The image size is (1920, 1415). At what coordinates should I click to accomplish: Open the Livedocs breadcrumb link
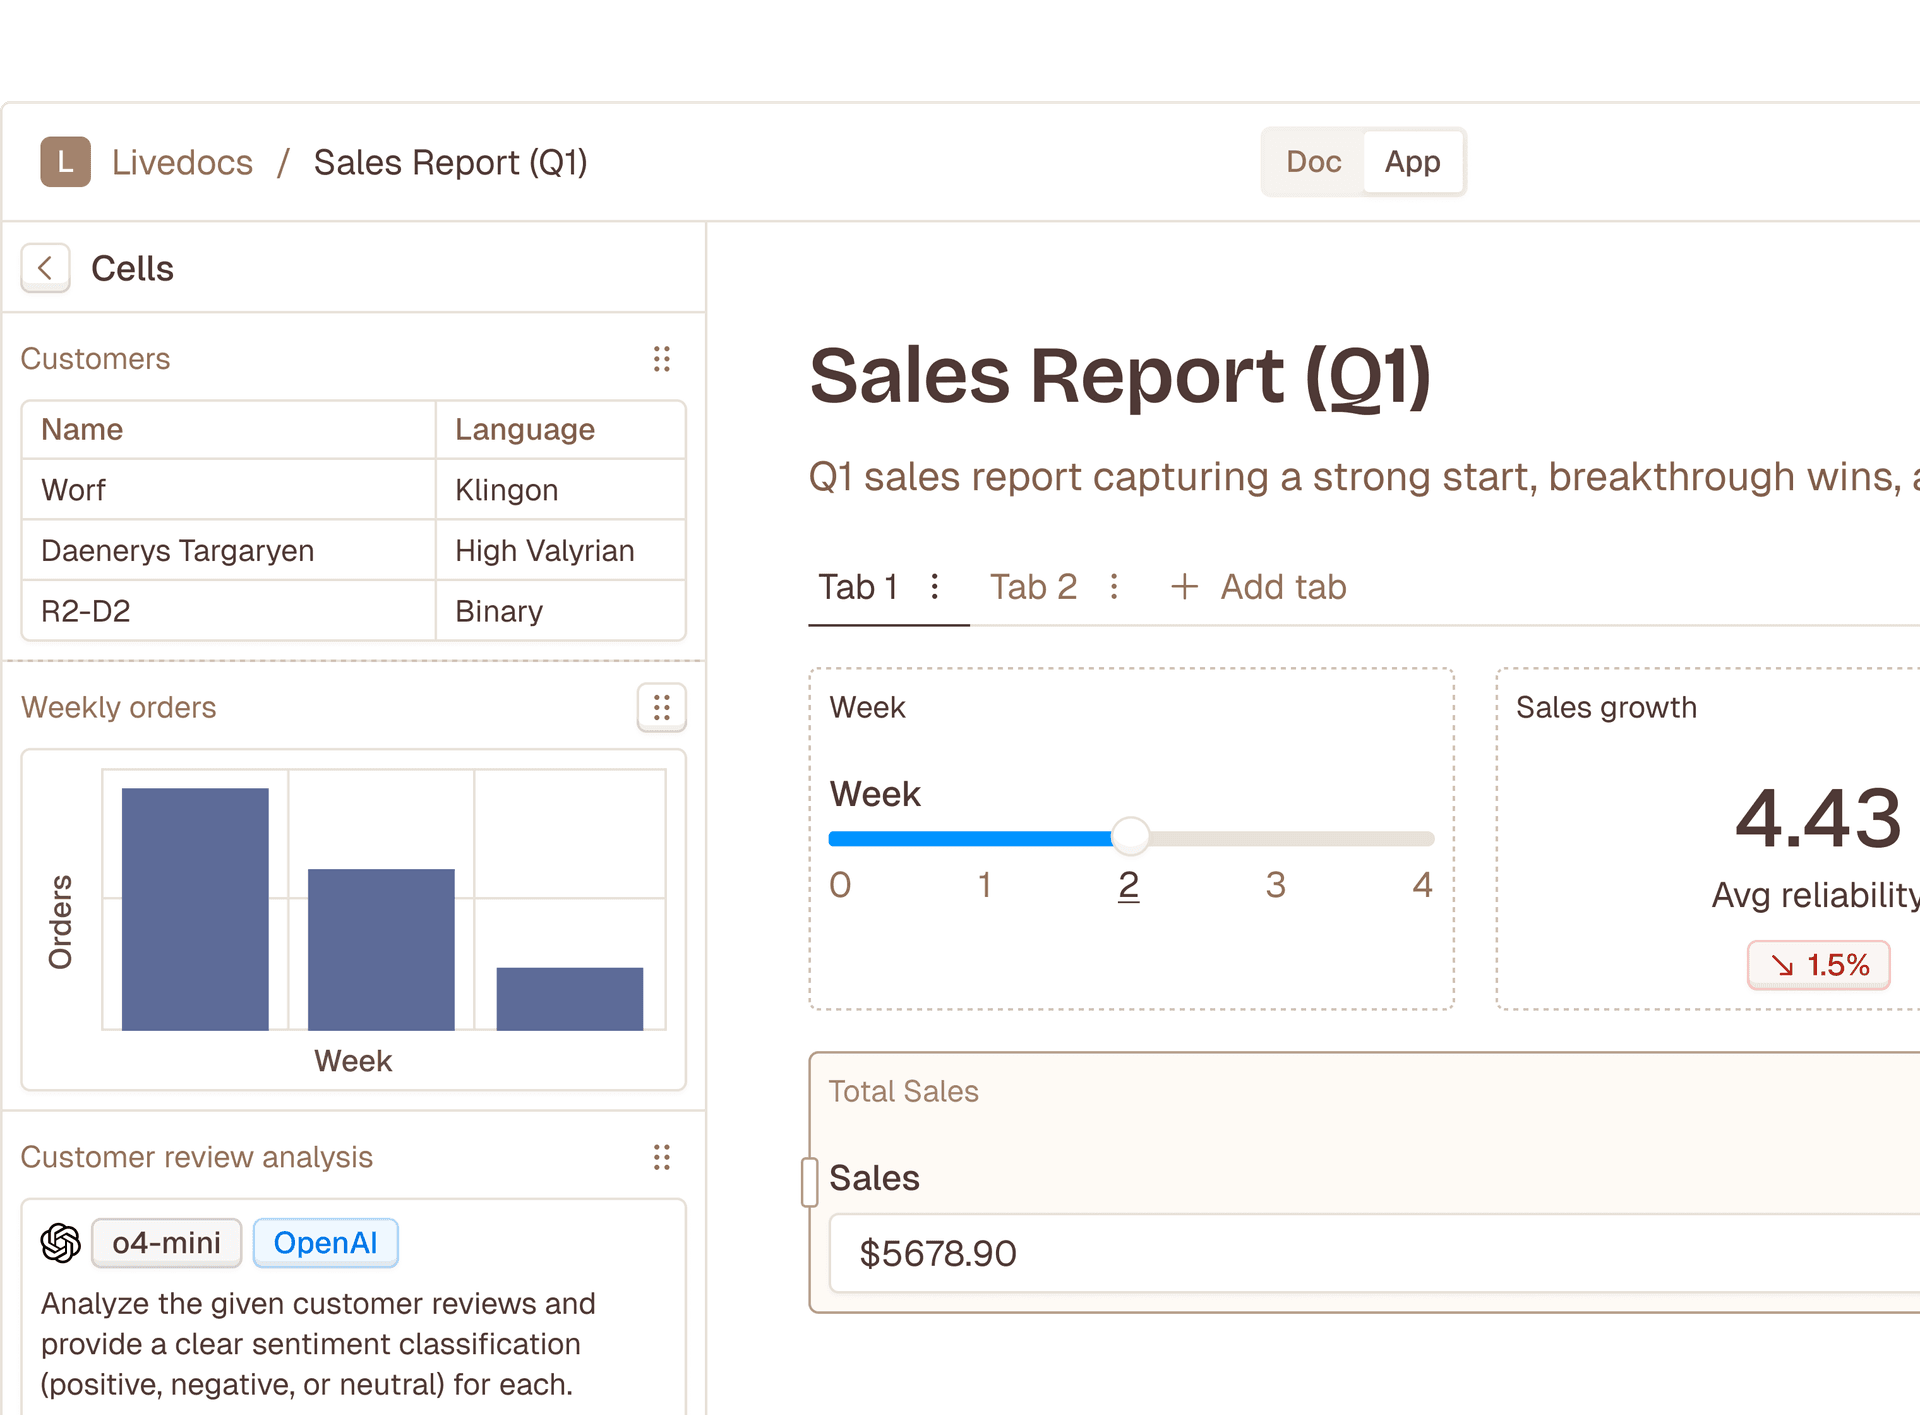[x=182, y=162]
